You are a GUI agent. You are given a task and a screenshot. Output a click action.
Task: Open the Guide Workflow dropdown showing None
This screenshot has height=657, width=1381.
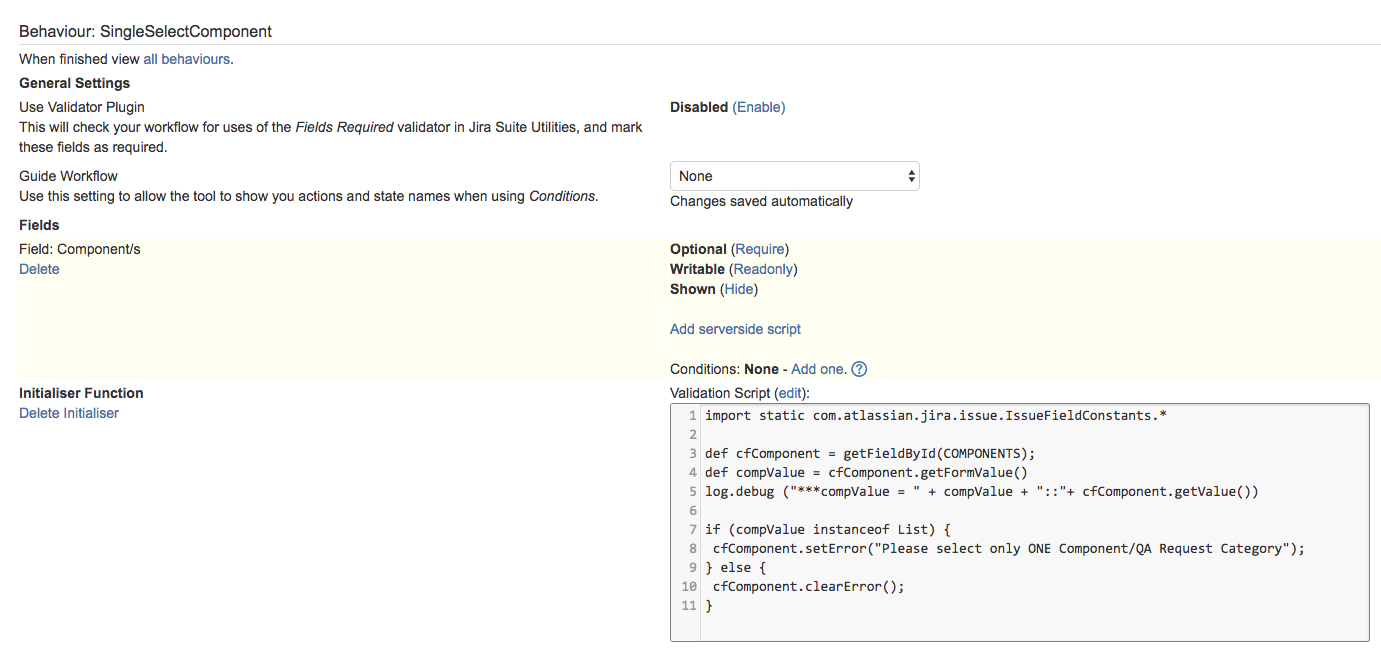[x=794, y=176]
